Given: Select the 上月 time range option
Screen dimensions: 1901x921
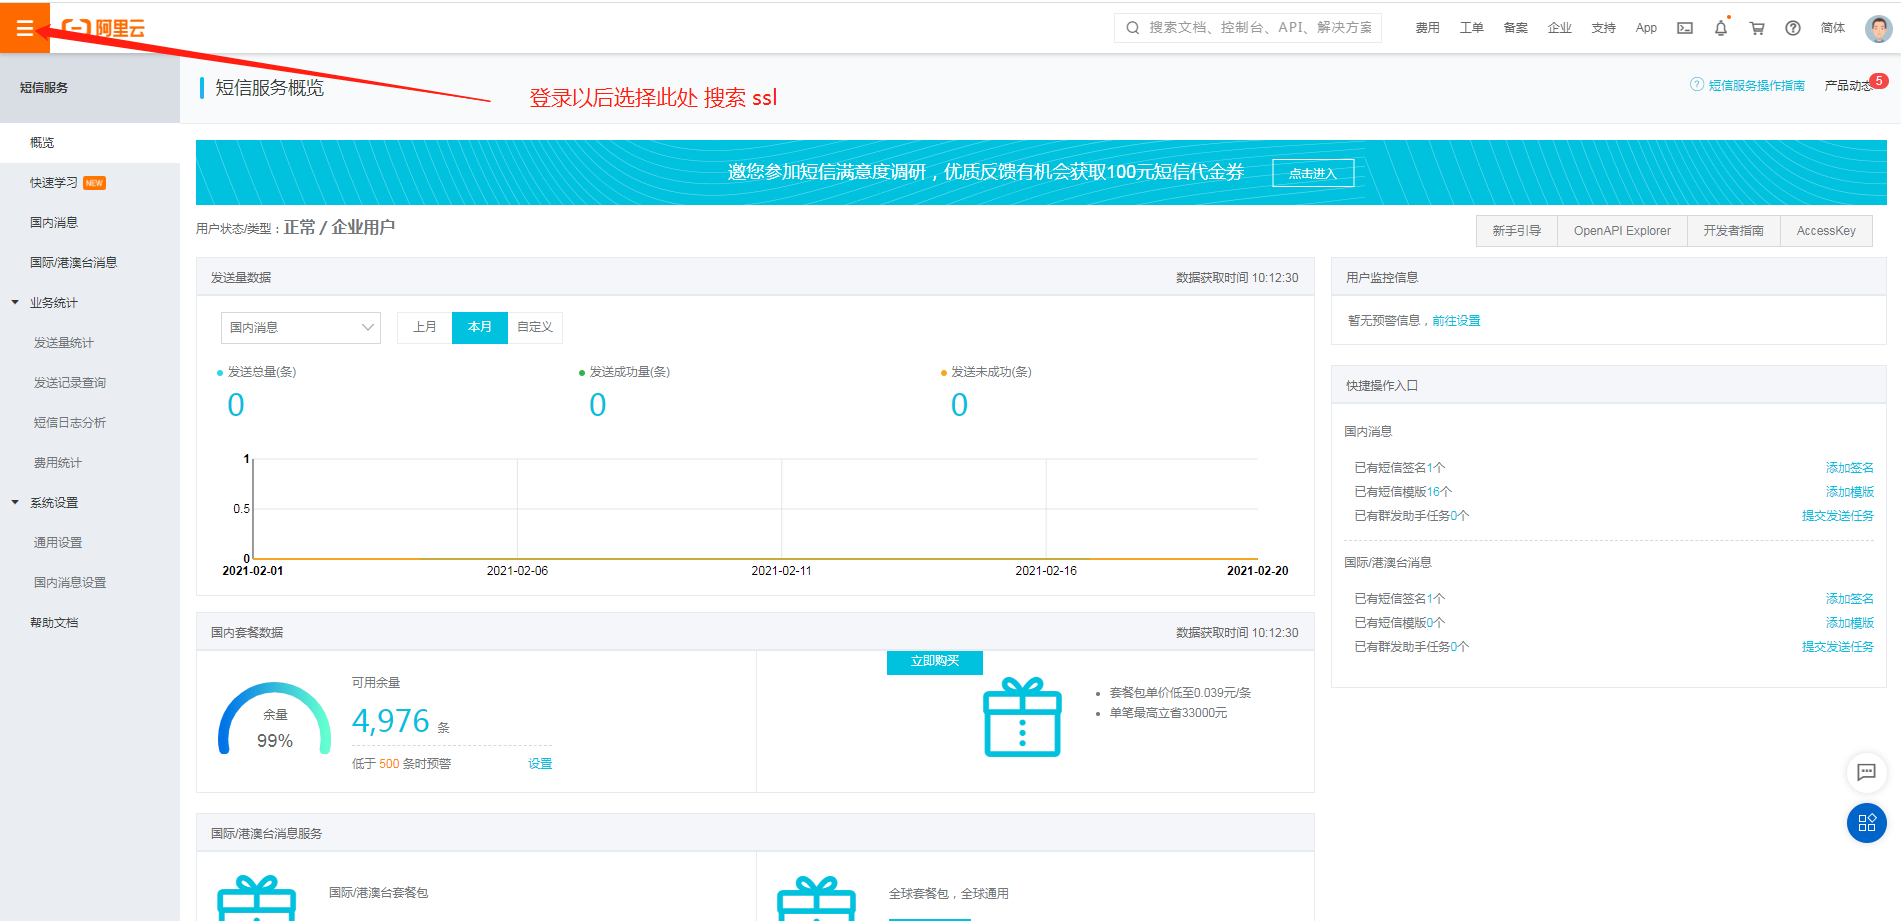Looking at the screenshot, I should 424,327.
